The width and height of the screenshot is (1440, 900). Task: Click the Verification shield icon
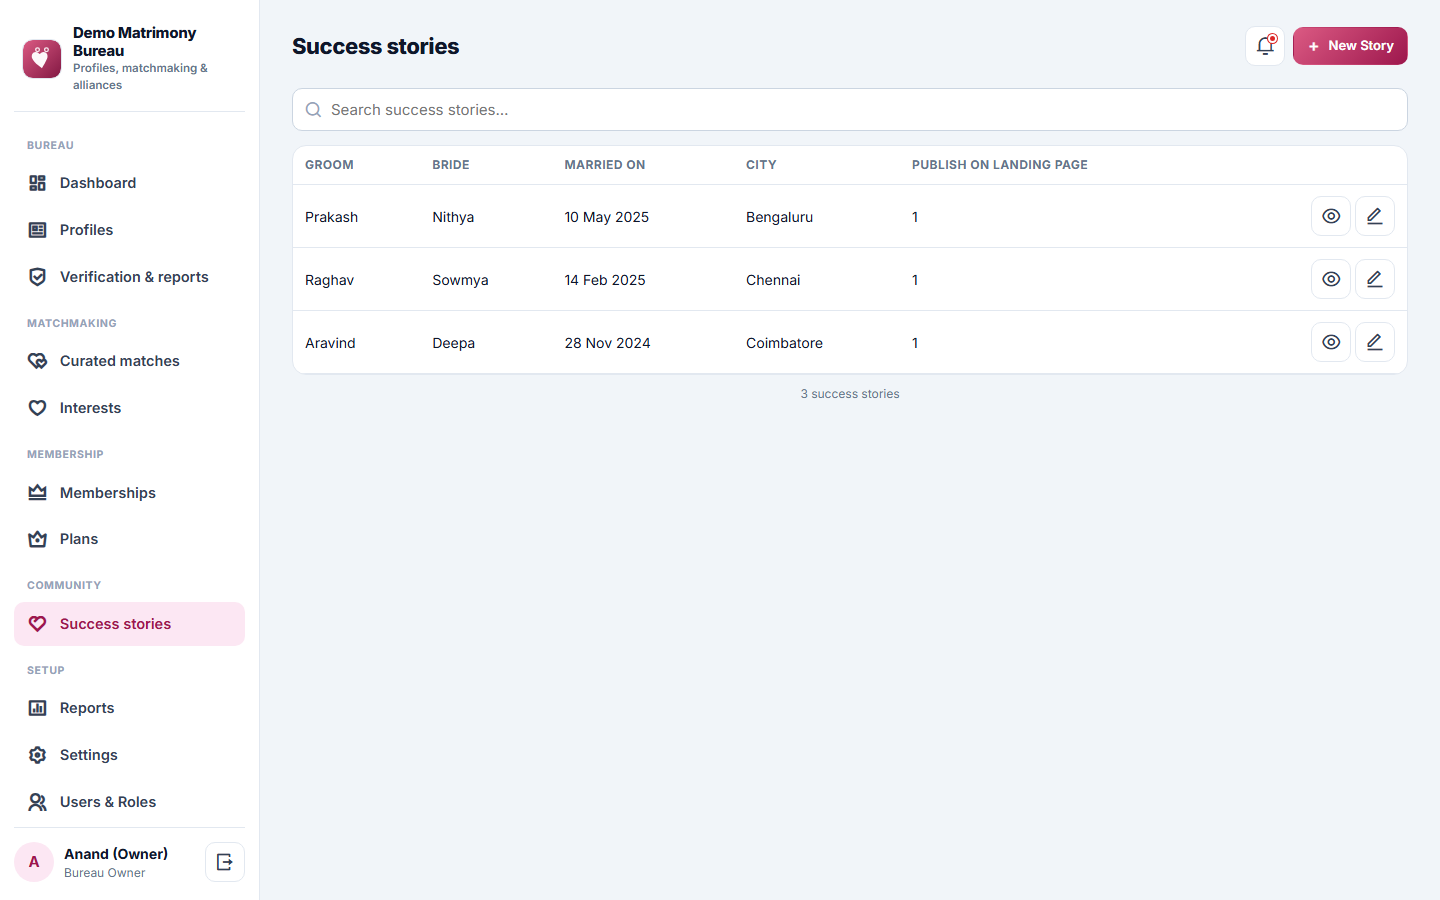coord(38,277)
